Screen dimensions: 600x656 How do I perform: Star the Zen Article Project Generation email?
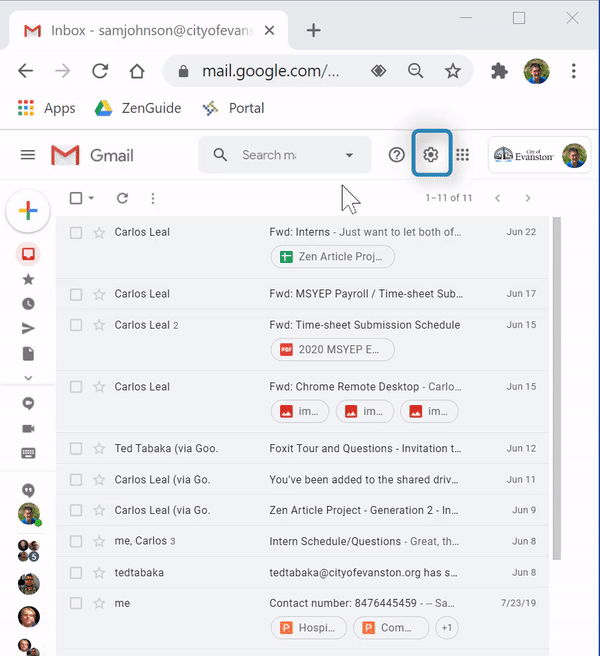click(99, 510)
